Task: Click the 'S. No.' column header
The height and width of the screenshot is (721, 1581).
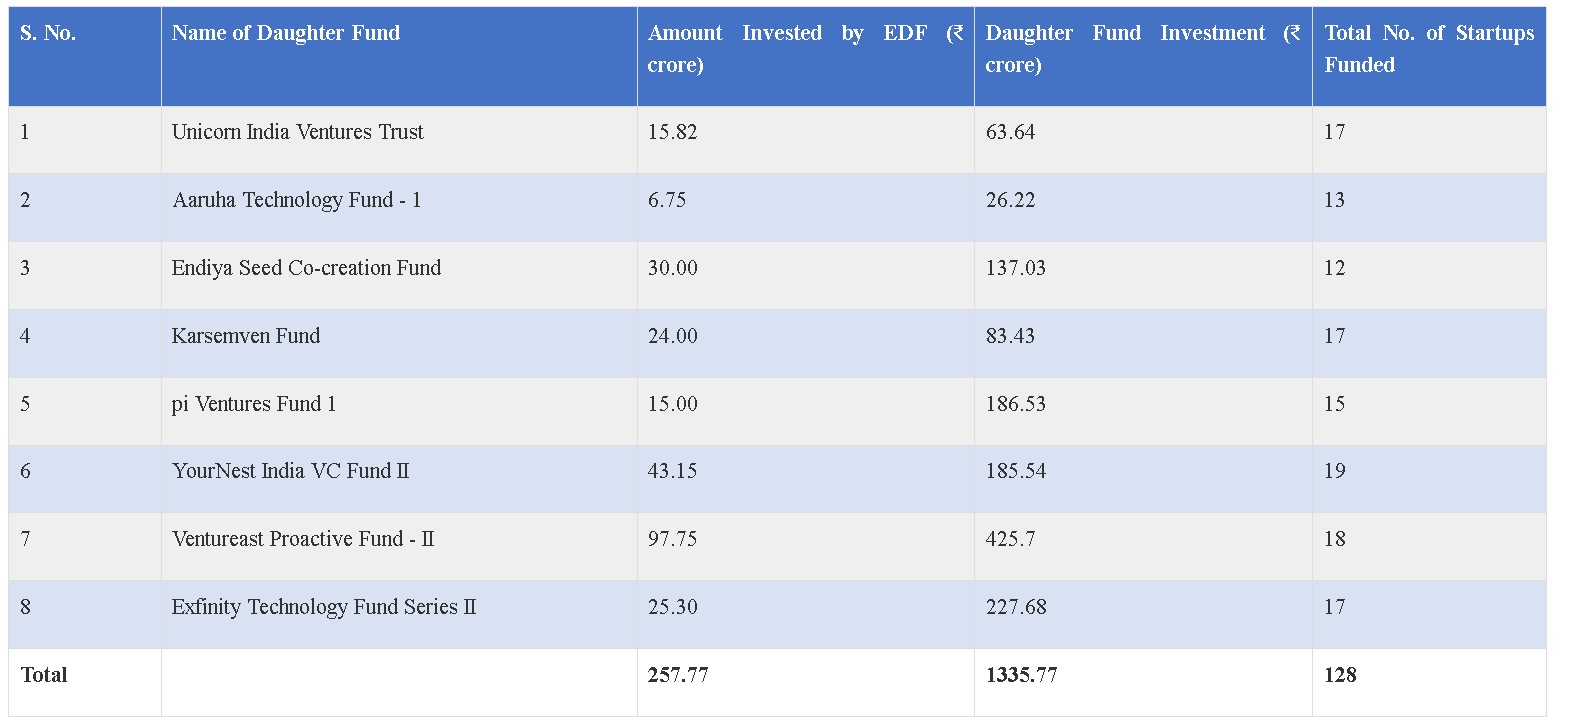Action: point(48,33)
